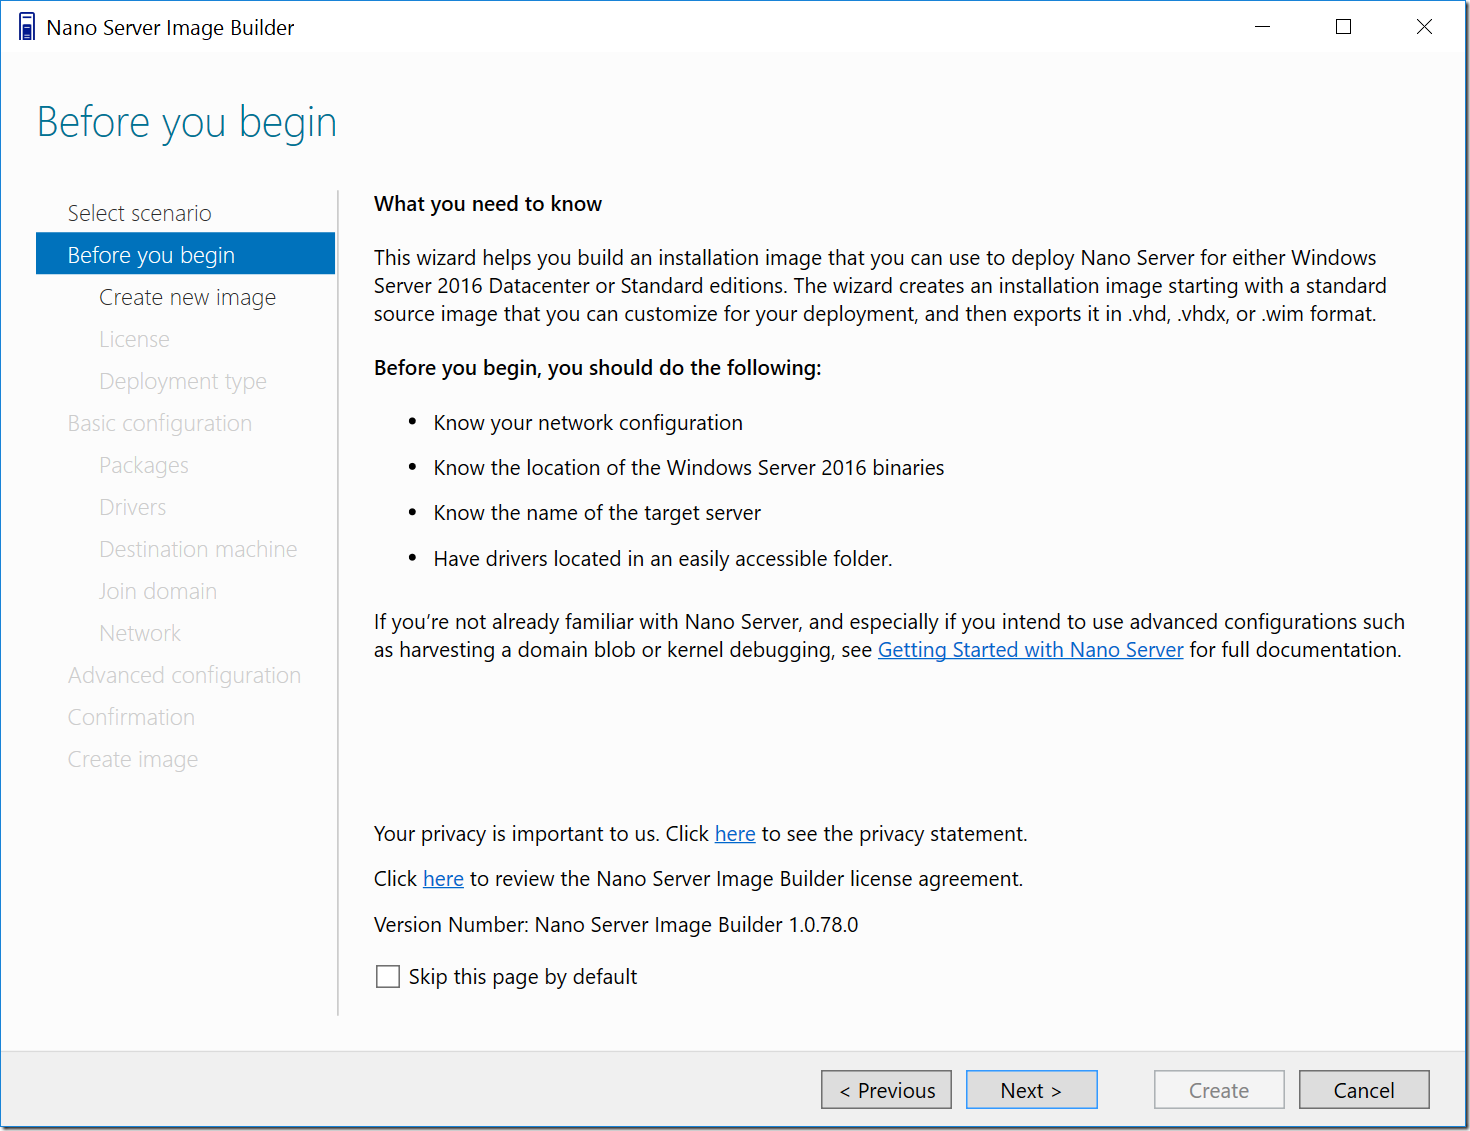Click the What you need to know heading
This screenshot has height=1131, width=1470.
(x=488, y=204)
